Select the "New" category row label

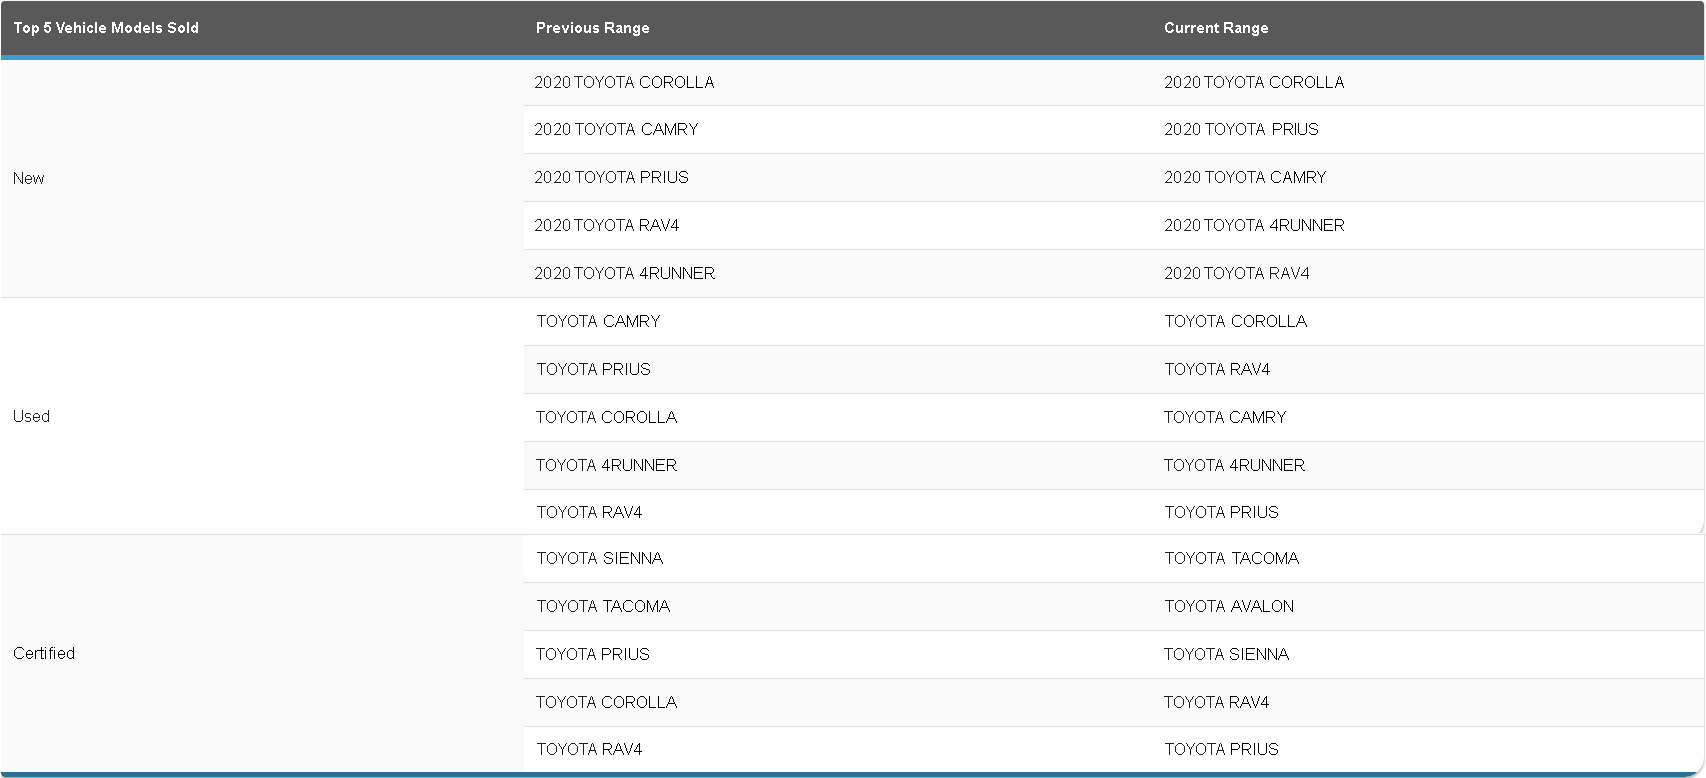(x=29, y=178)
